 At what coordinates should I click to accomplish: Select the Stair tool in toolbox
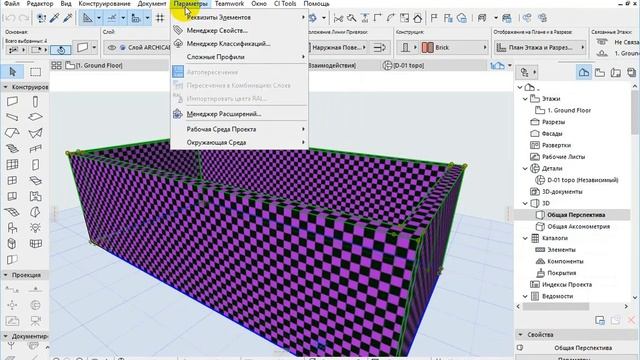[x=12, y=149]
